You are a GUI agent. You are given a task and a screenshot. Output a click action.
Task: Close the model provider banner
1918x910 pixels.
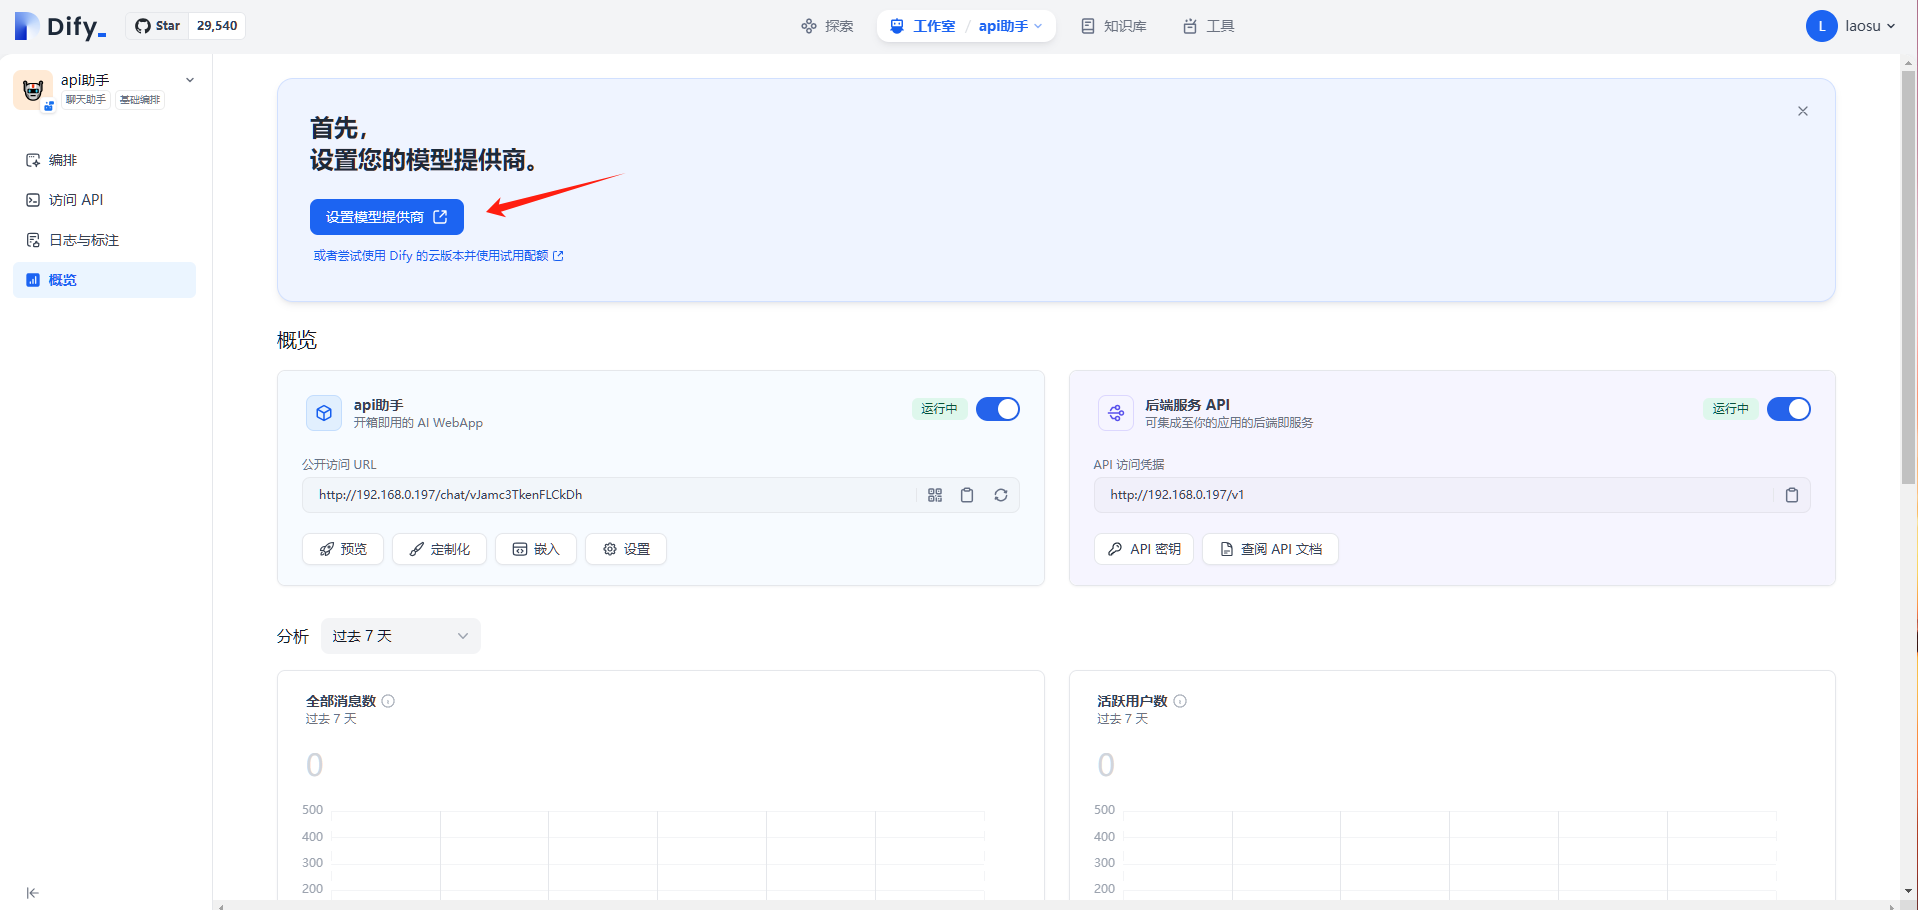point(1803,111)
